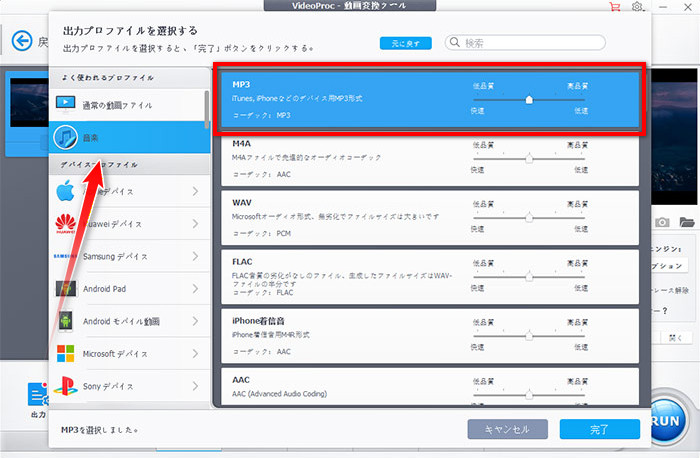The image size is (700, 458).
Task: Click the Samsung logo icon
Action: click(x=65, y=256)
